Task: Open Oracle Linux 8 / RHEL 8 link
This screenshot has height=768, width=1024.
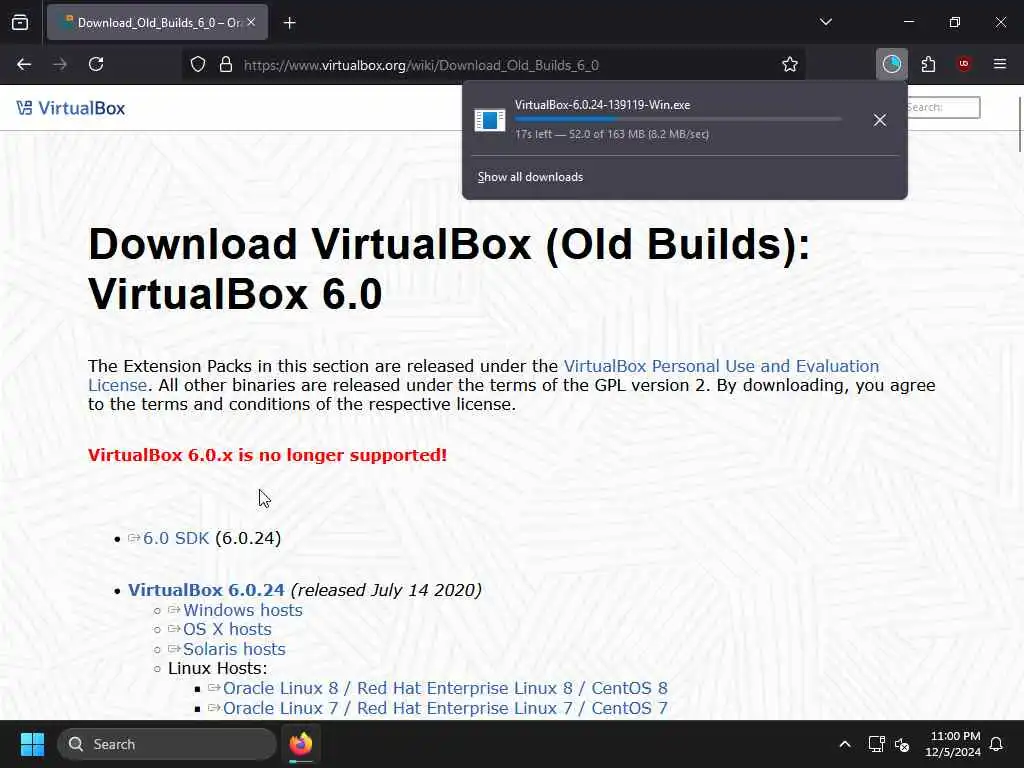Action: [445, 688]
